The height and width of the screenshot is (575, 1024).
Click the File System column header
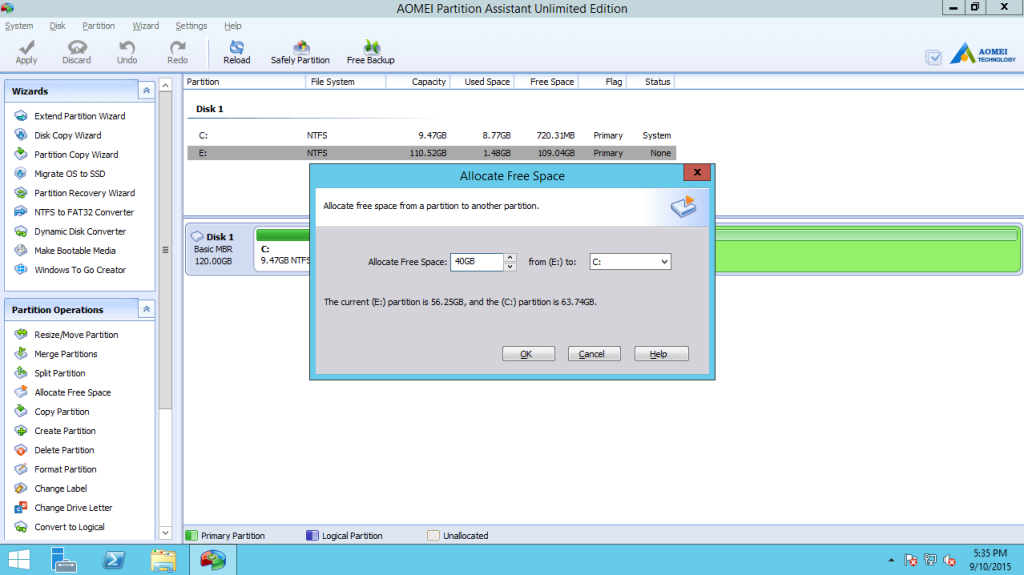click(x=345, y=82)
